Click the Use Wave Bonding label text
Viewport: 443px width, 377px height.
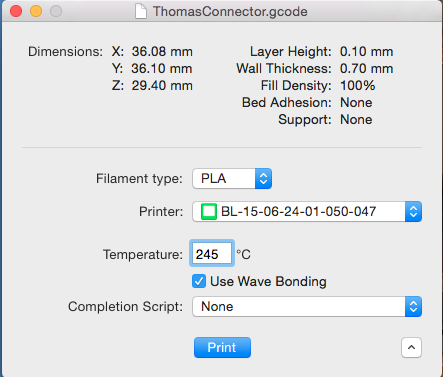(268, 281)
